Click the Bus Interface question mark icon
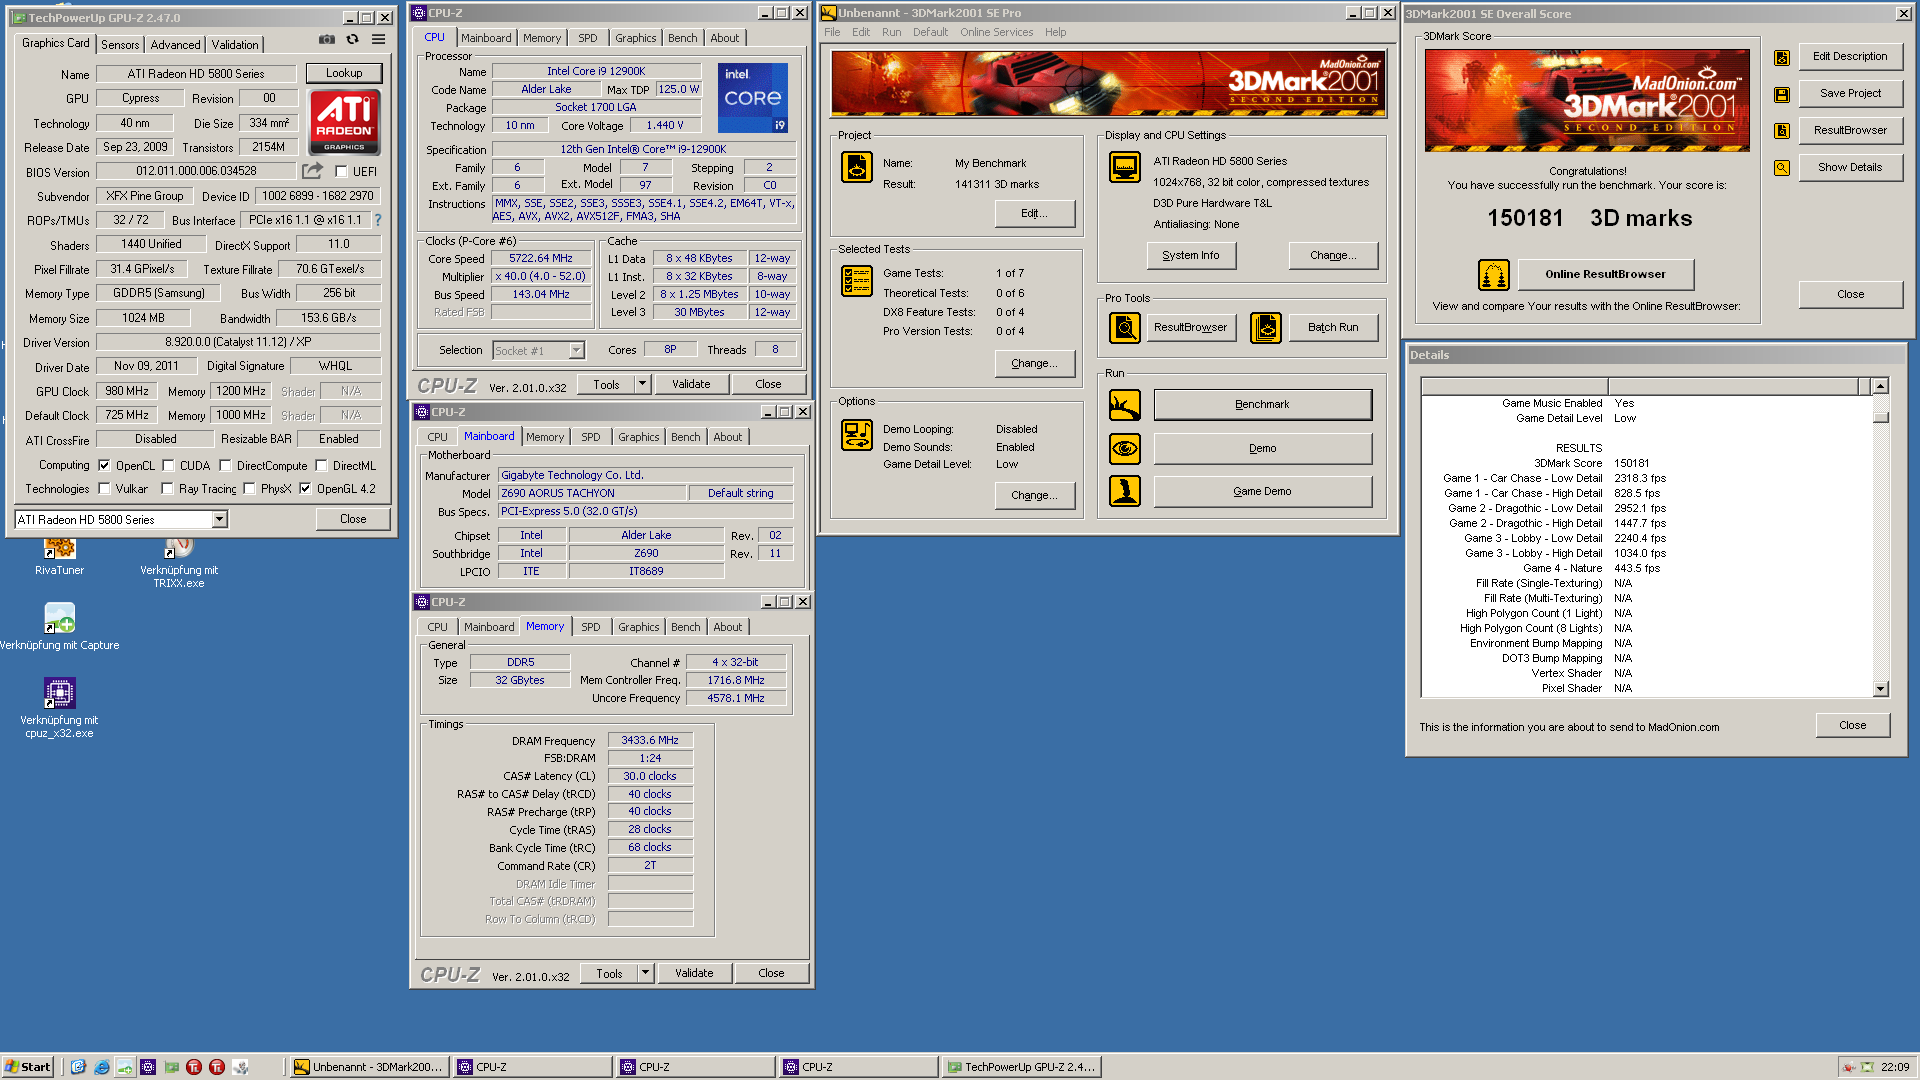 click(x=378, y=220)
